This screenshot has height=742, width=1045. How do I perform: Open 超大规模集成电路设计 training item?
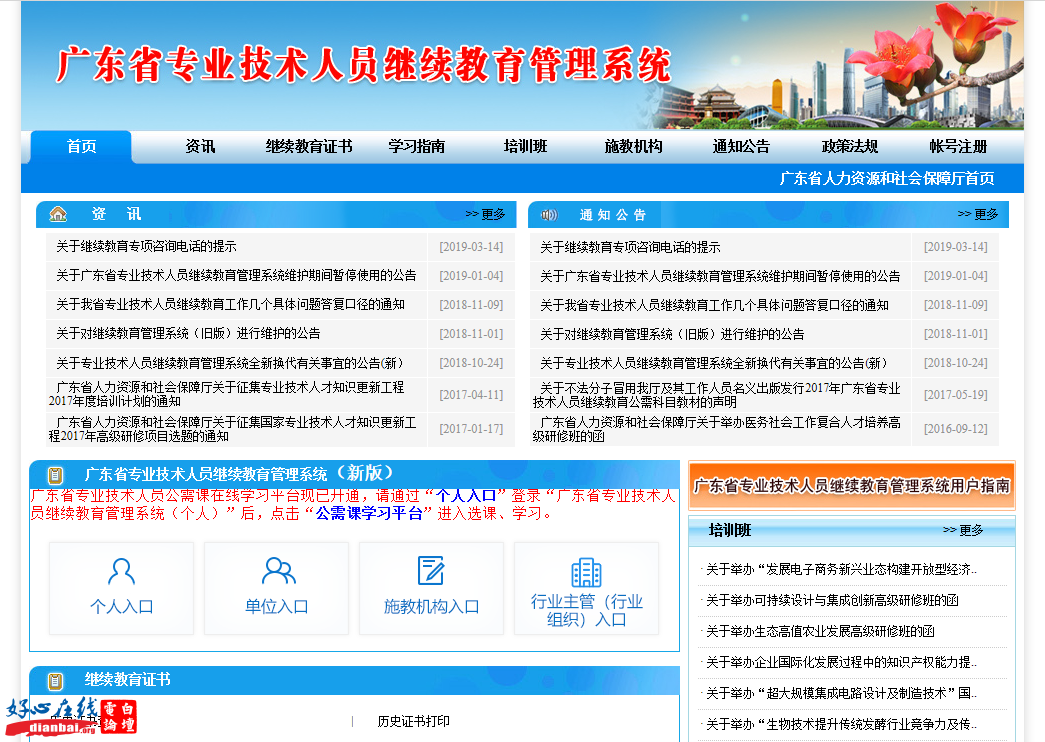pyautogui.click(x=841, y=693)
